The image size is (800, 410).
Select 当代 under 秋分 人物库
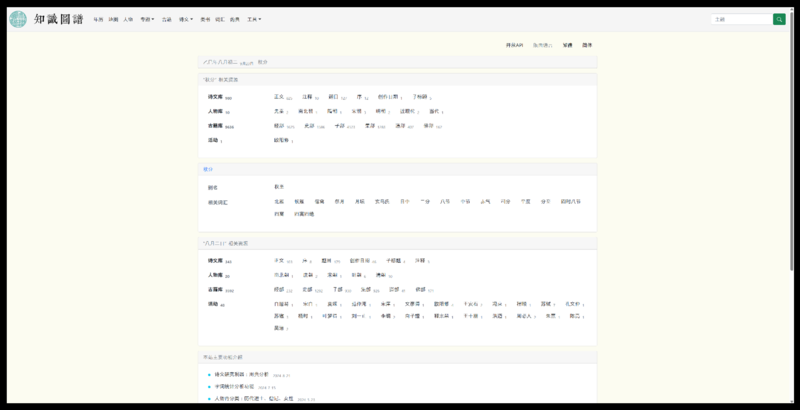coord(434,111)
